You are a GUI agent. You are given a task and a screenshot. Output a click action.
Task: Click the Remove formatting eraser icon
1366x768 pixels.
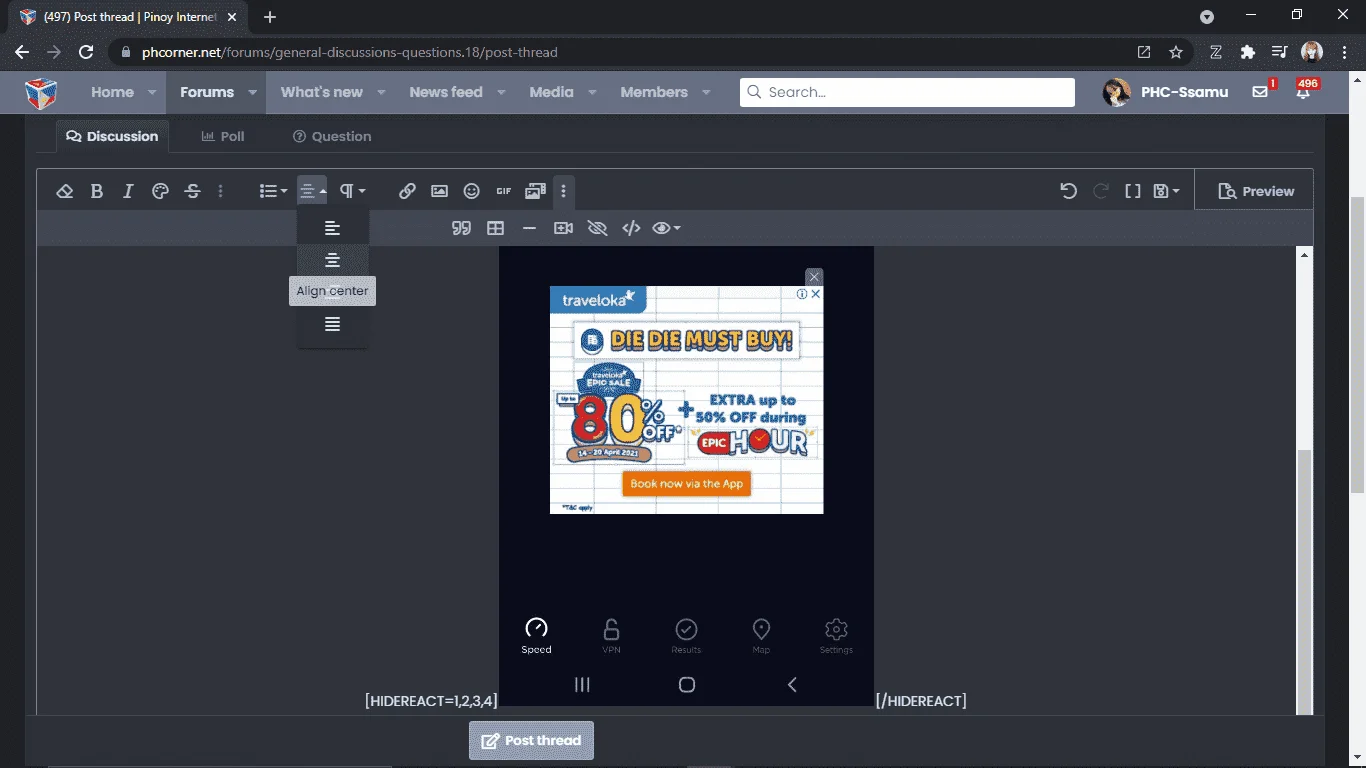point(65,191)
